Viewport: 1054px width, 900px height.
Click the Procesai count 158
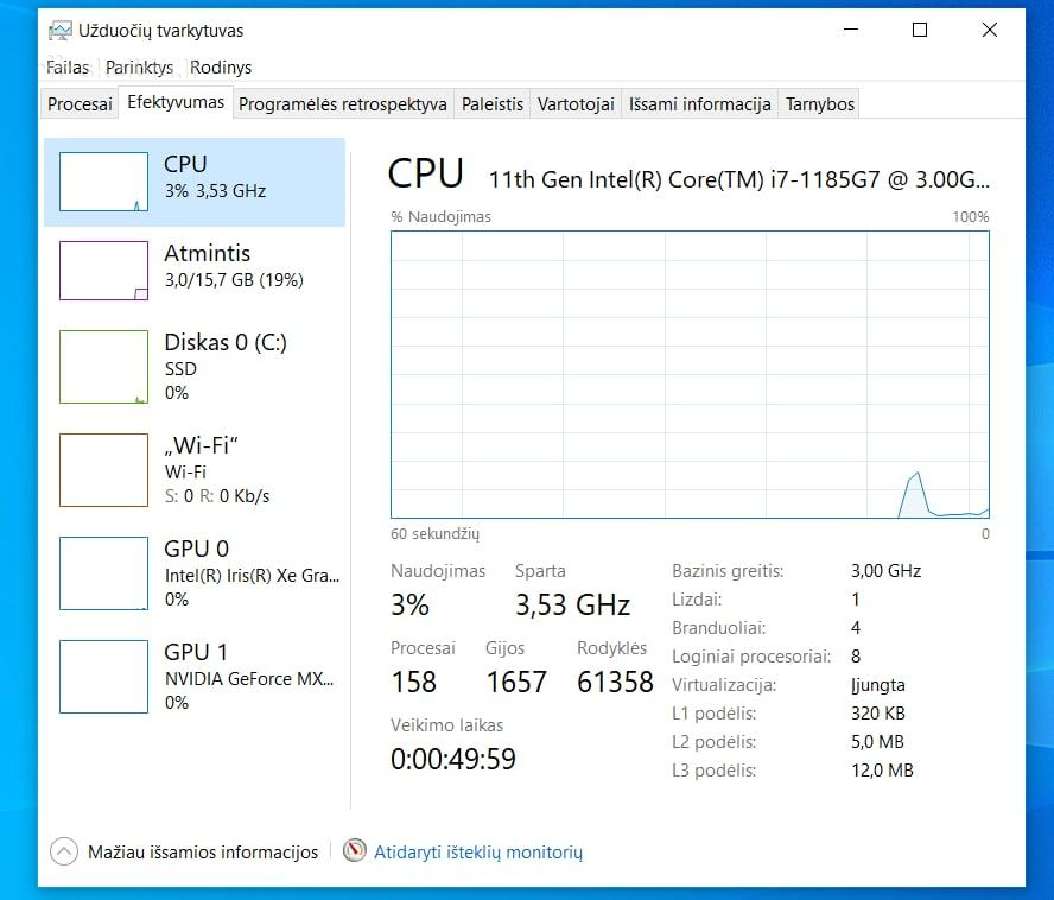click(x=414, y=682)
